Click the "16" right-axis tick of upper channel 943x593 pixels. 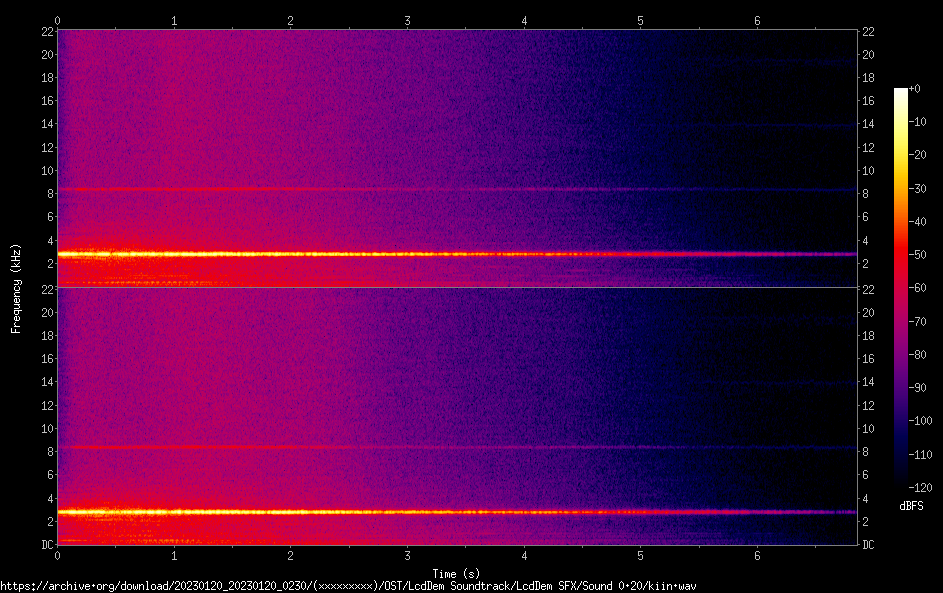pos(869,101)
